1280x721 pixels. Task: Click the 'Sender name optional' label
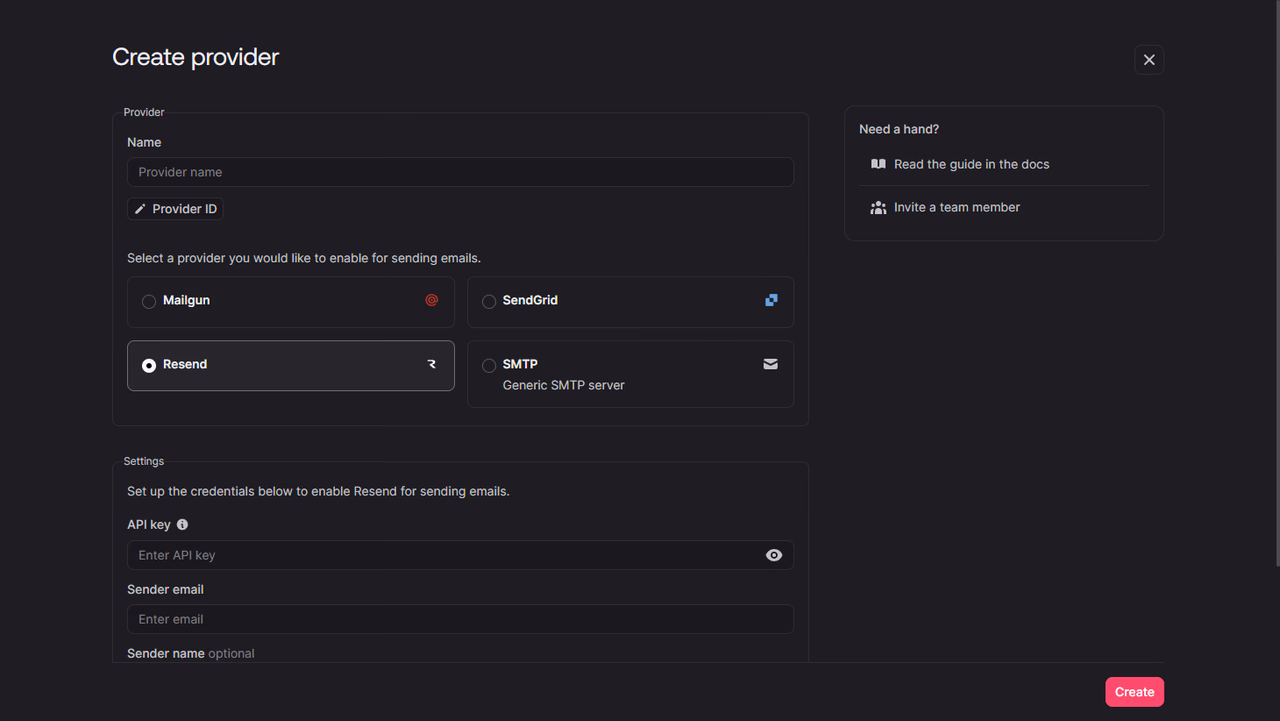coord(191,654)
